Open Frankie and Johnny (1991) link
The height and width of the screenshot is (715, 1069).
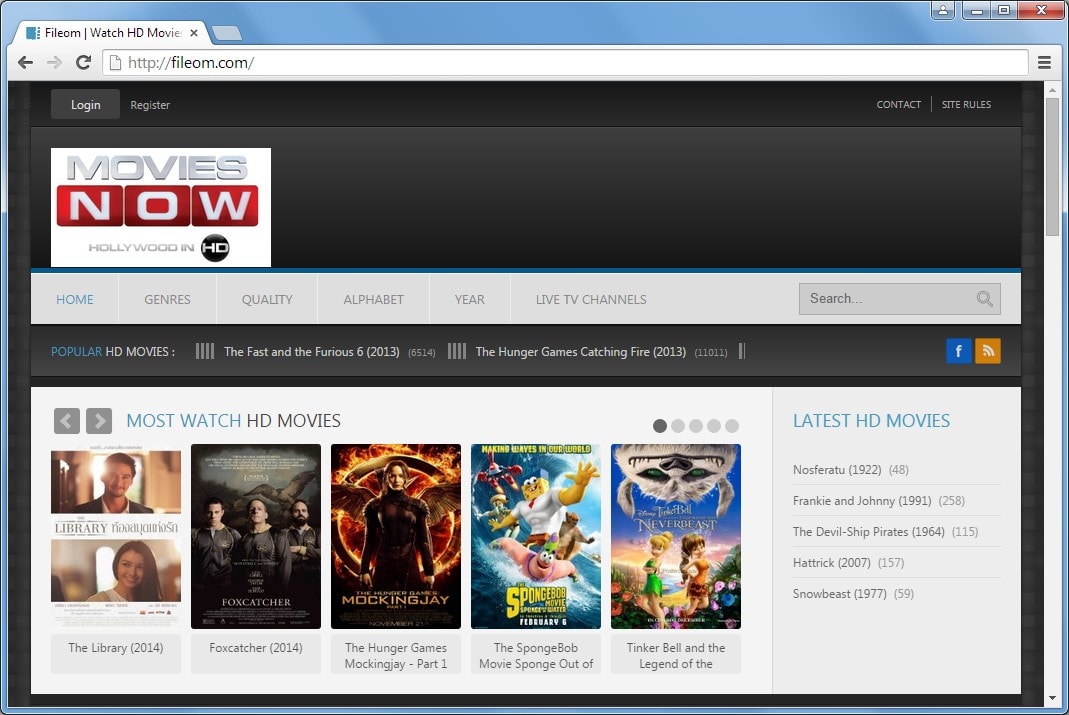pyautogui.click(x=862, y=501)
